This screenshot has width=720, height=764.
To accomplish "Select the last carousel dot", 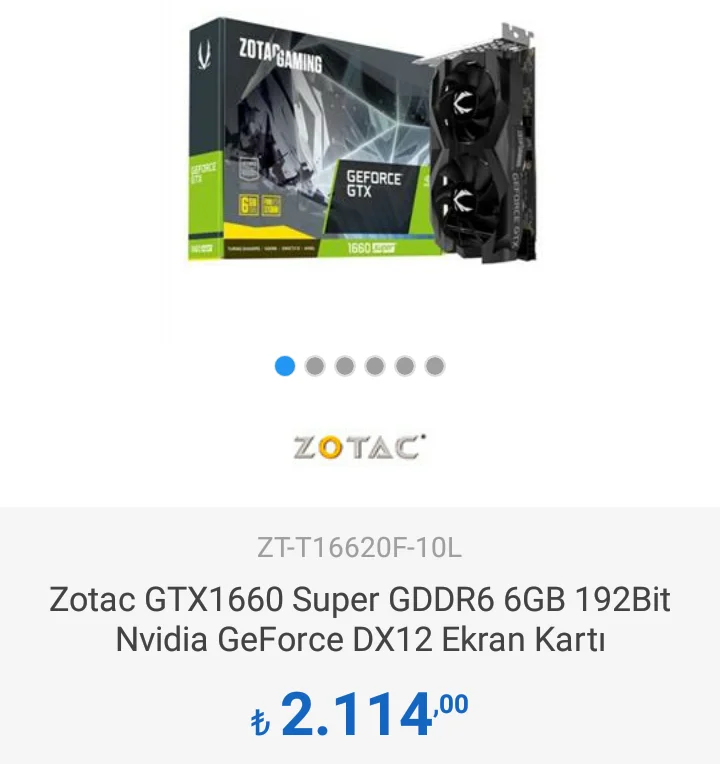I will (x=435, y=366).
